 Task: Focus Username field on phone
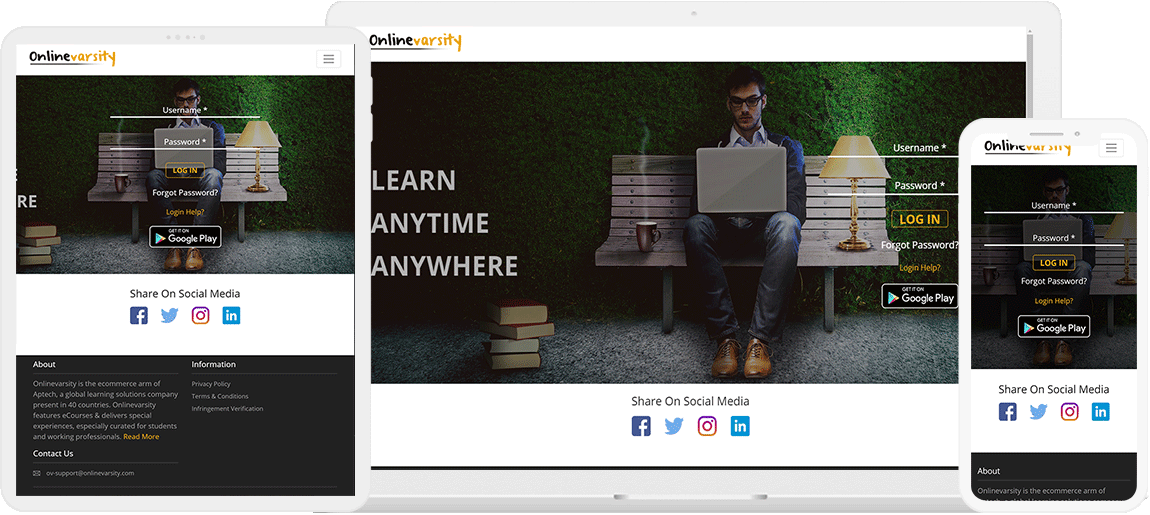coord(1054,206)
